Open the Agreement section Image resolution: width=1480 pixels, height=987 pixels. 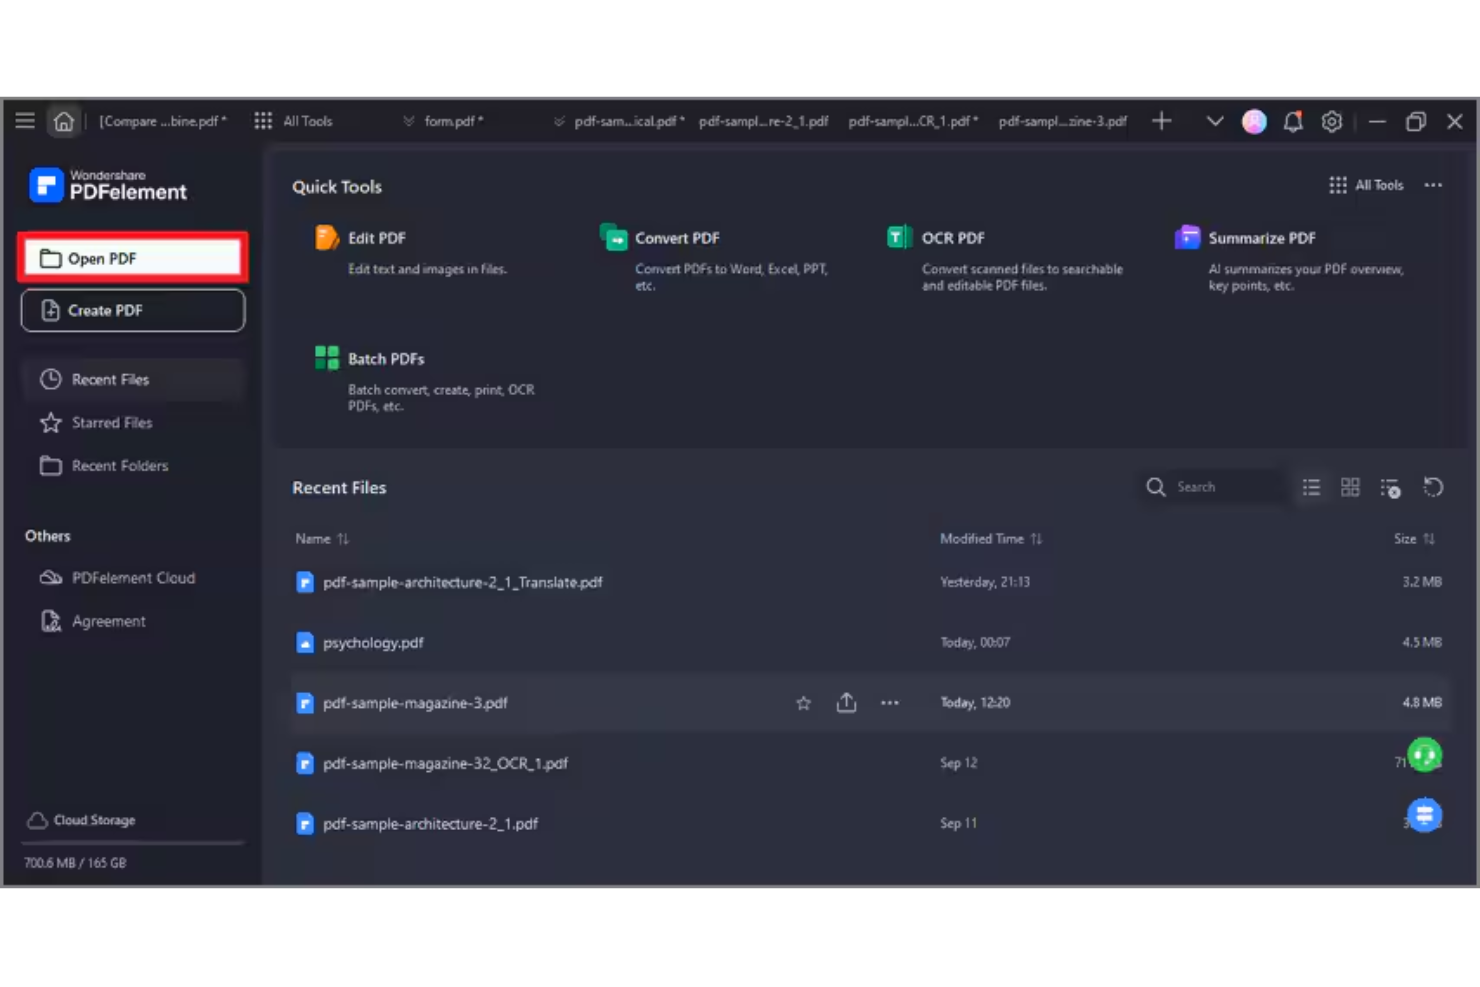tap(109, 621)
